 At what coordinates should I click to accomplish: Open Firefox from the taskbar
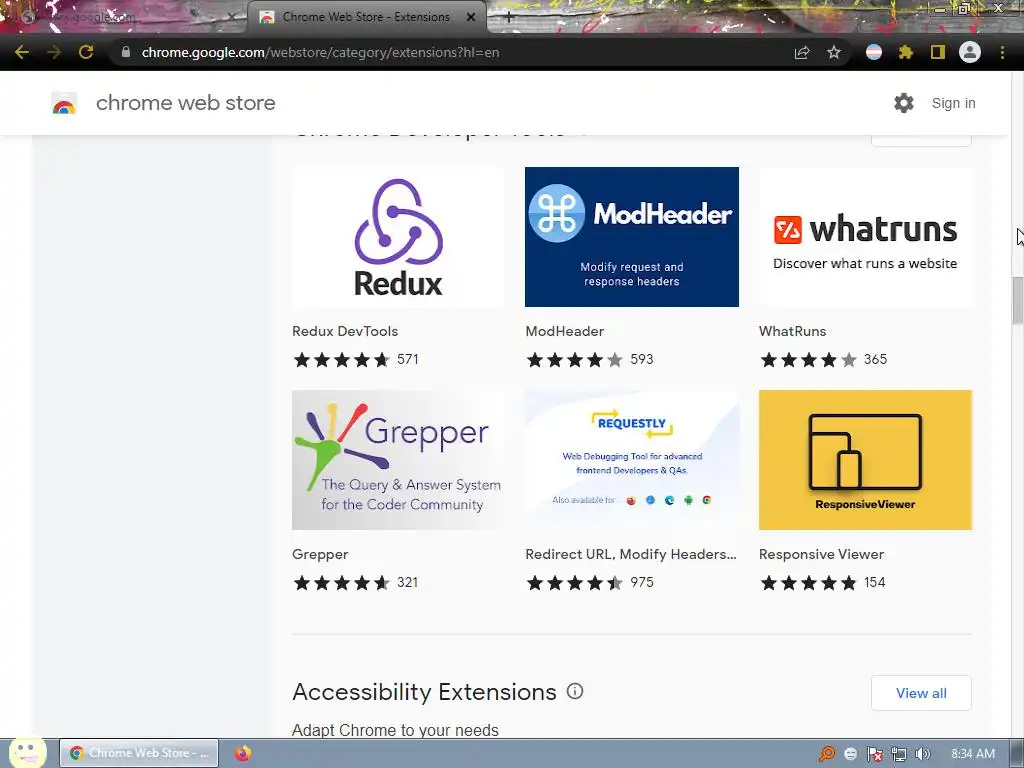click(x=243, y=753)
